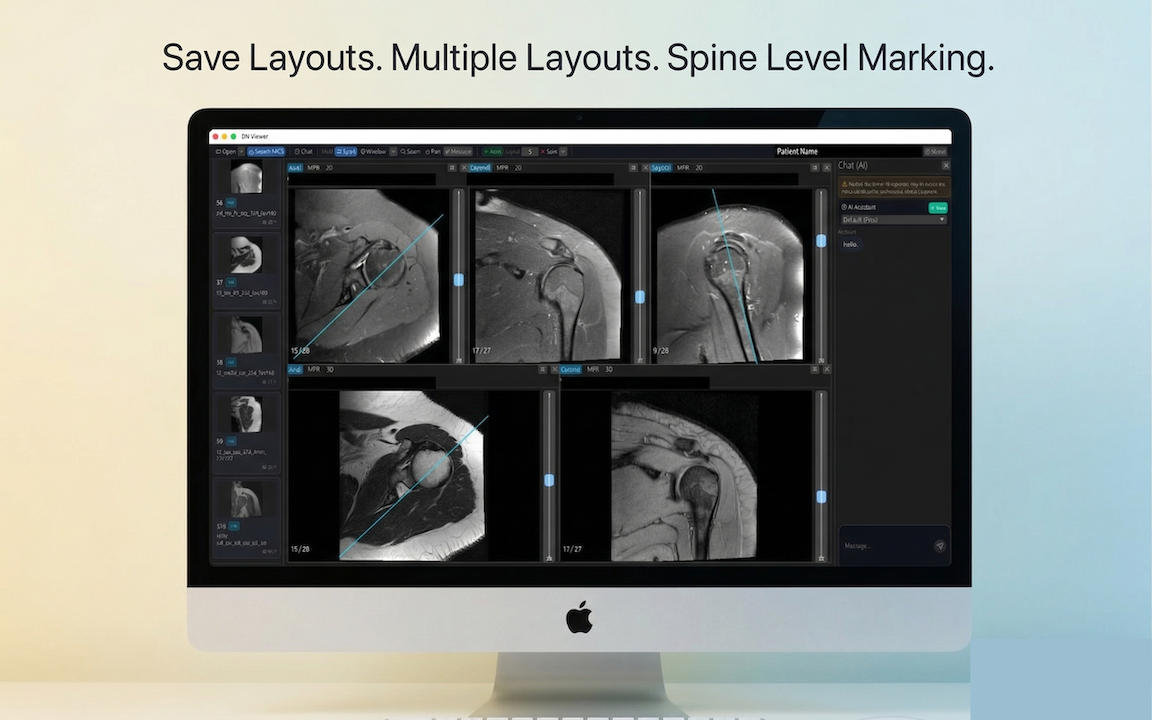1152x720 pixels.
Task: Click the send icon in the Chat panel
Action: pyautogui.click(x=938, y=546)
